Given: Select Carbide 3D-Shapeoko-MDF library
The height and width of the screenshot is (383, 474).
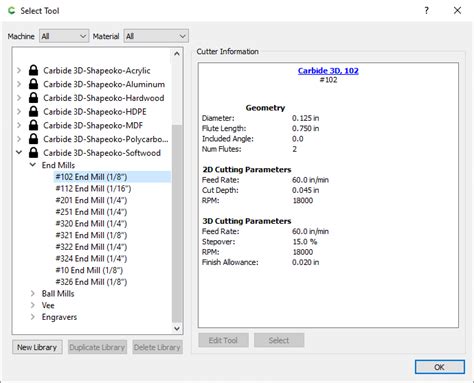Looking at the screenshot, I should [93, 125].
